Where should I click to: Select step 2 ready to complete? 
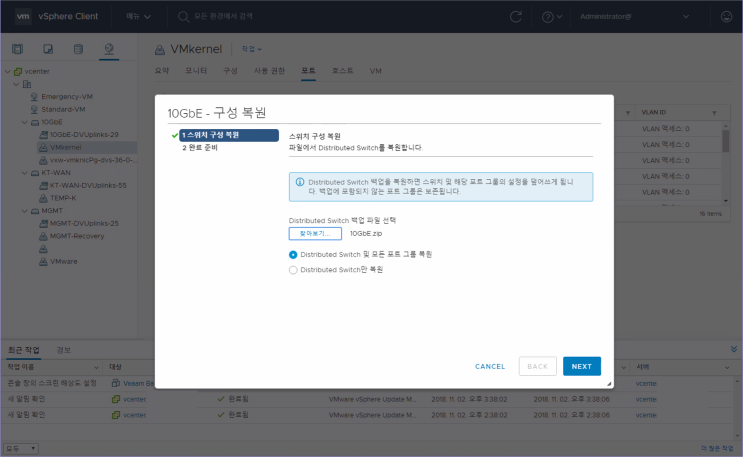[200, 148]
